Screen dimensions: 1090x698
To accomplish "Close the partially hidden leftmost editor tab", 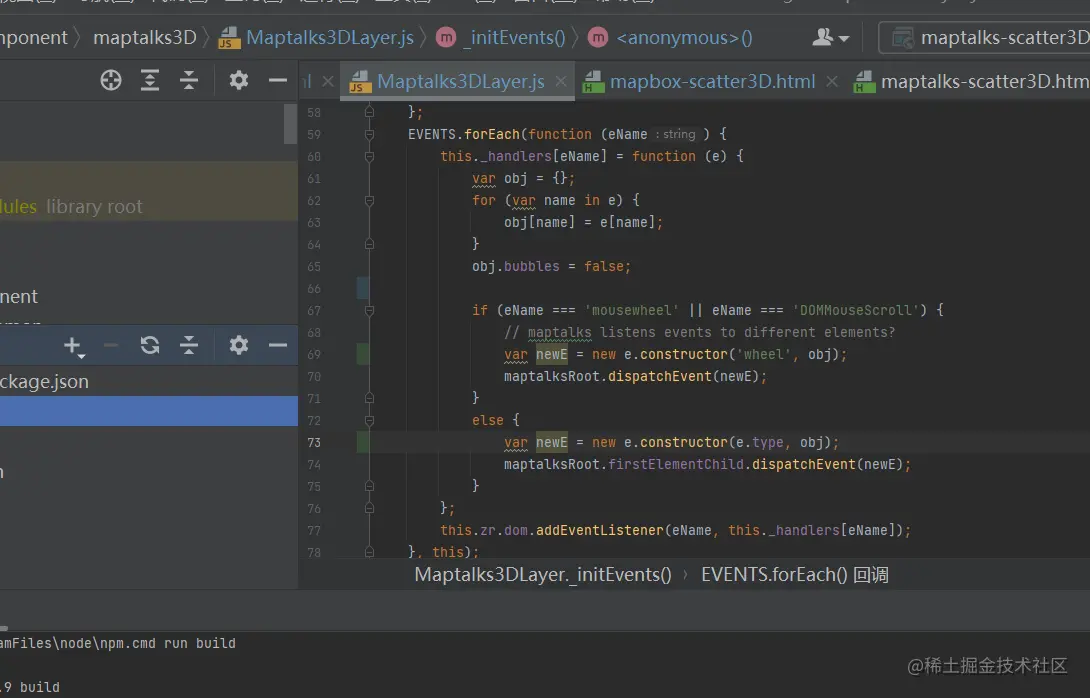I will pos(327,81).
